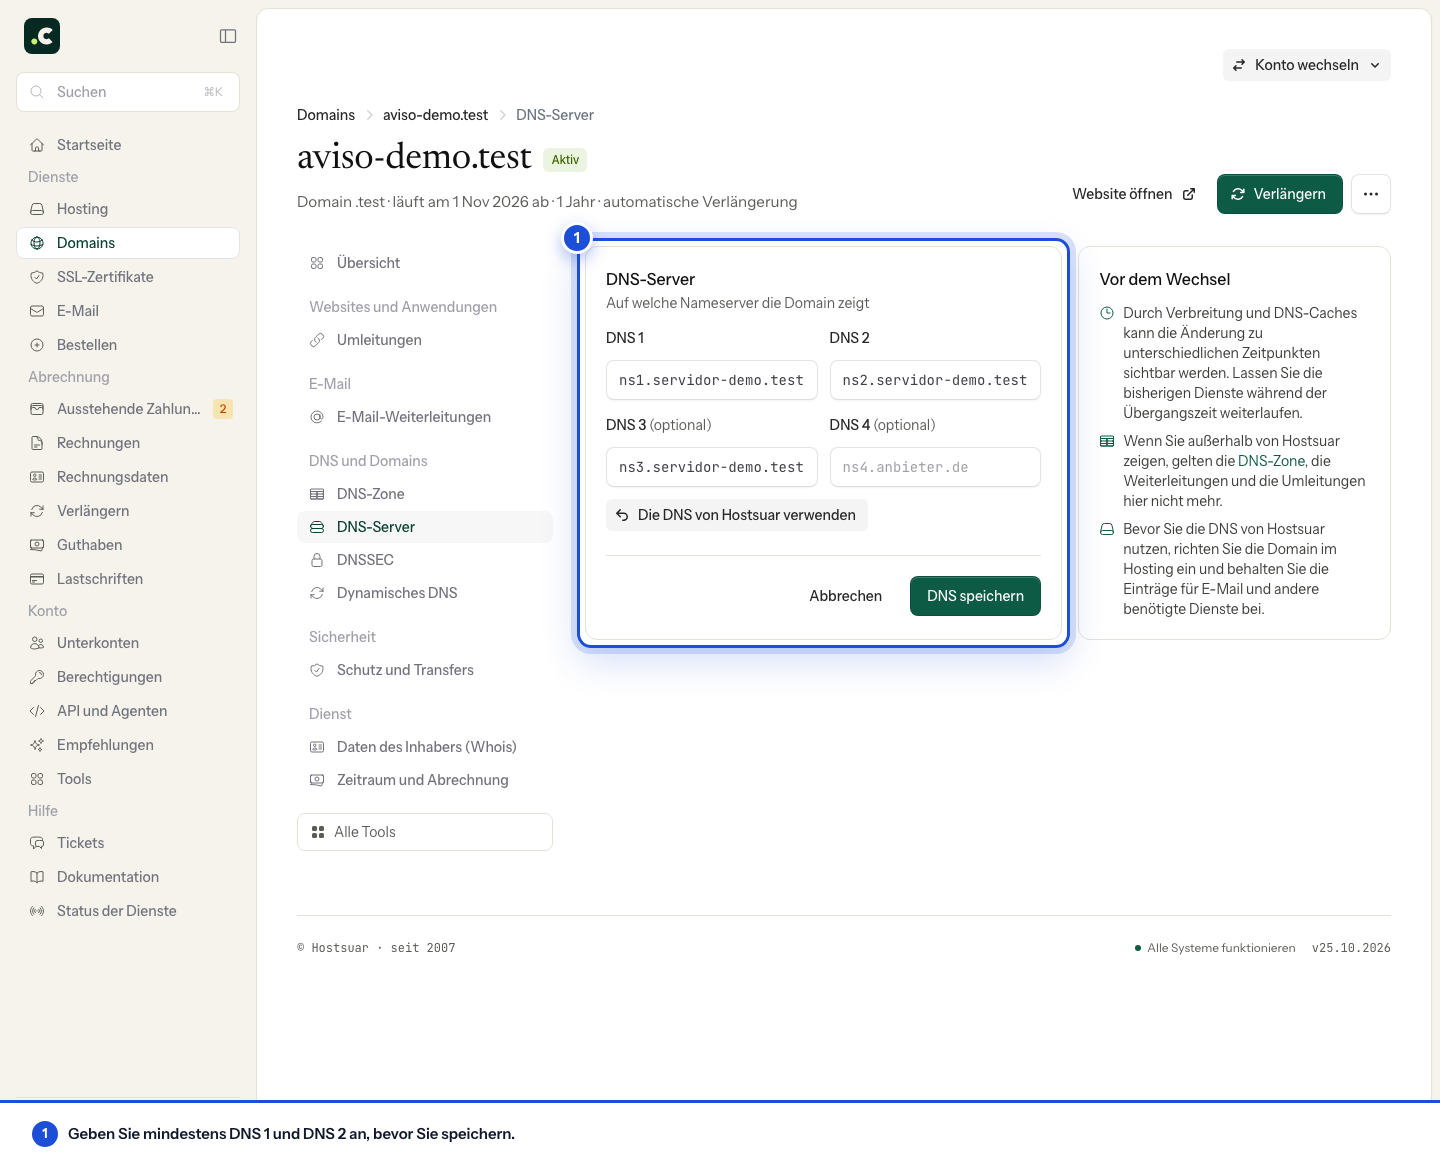Click the Hostsuar logo icon
This screenshot has width=1440, height=1164.
point(42,36)
